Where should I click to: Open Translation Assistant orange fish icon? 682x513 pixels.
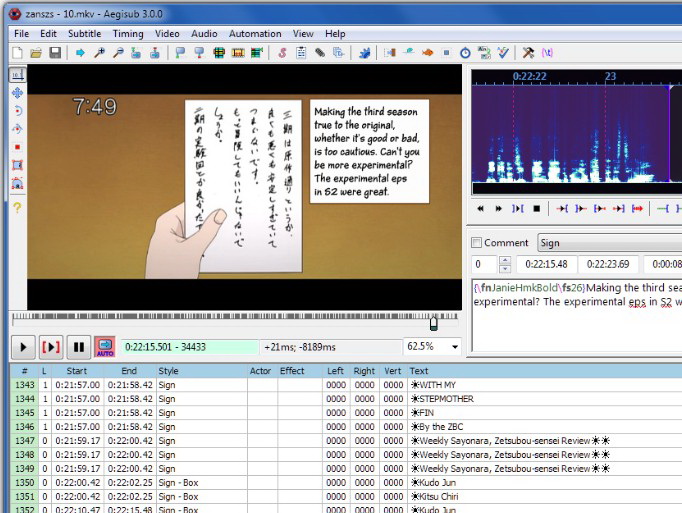(x=428, y=53)
